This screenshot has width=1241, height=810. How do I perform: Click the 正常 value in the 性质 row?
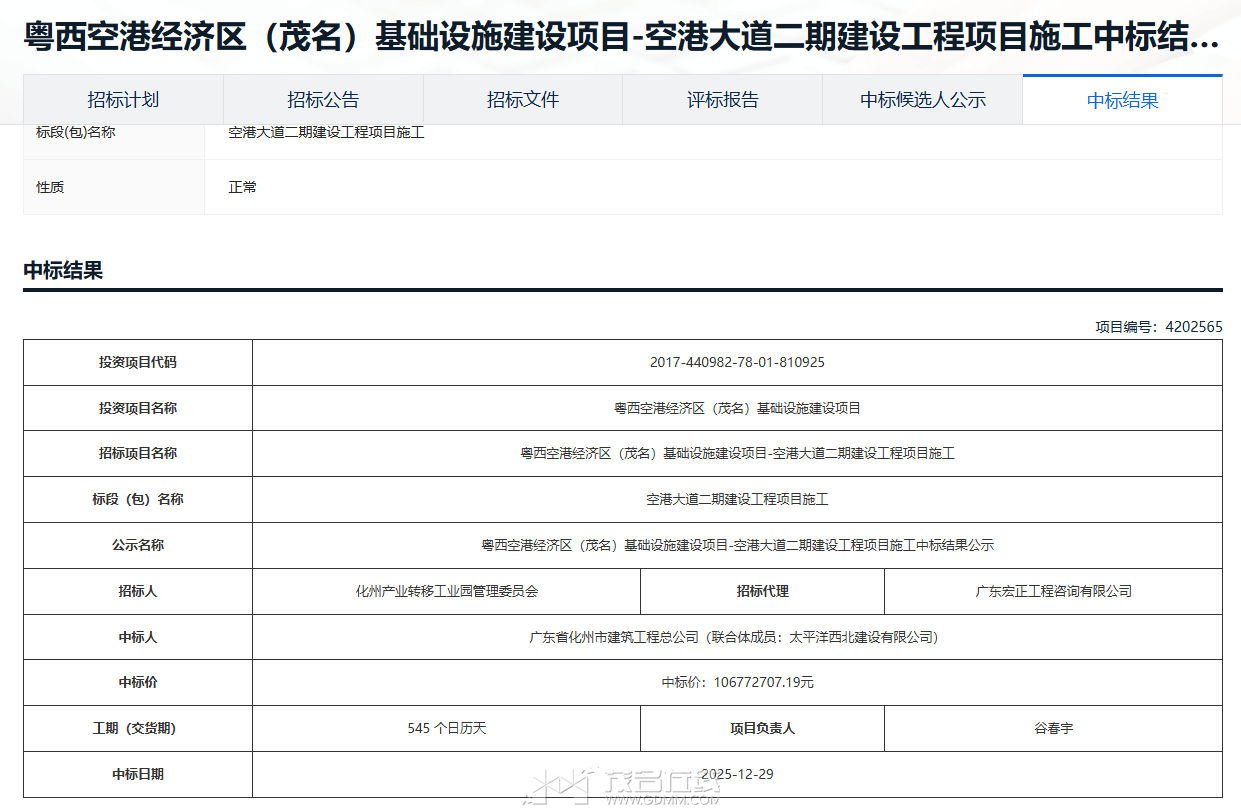(x=242, y=187)
